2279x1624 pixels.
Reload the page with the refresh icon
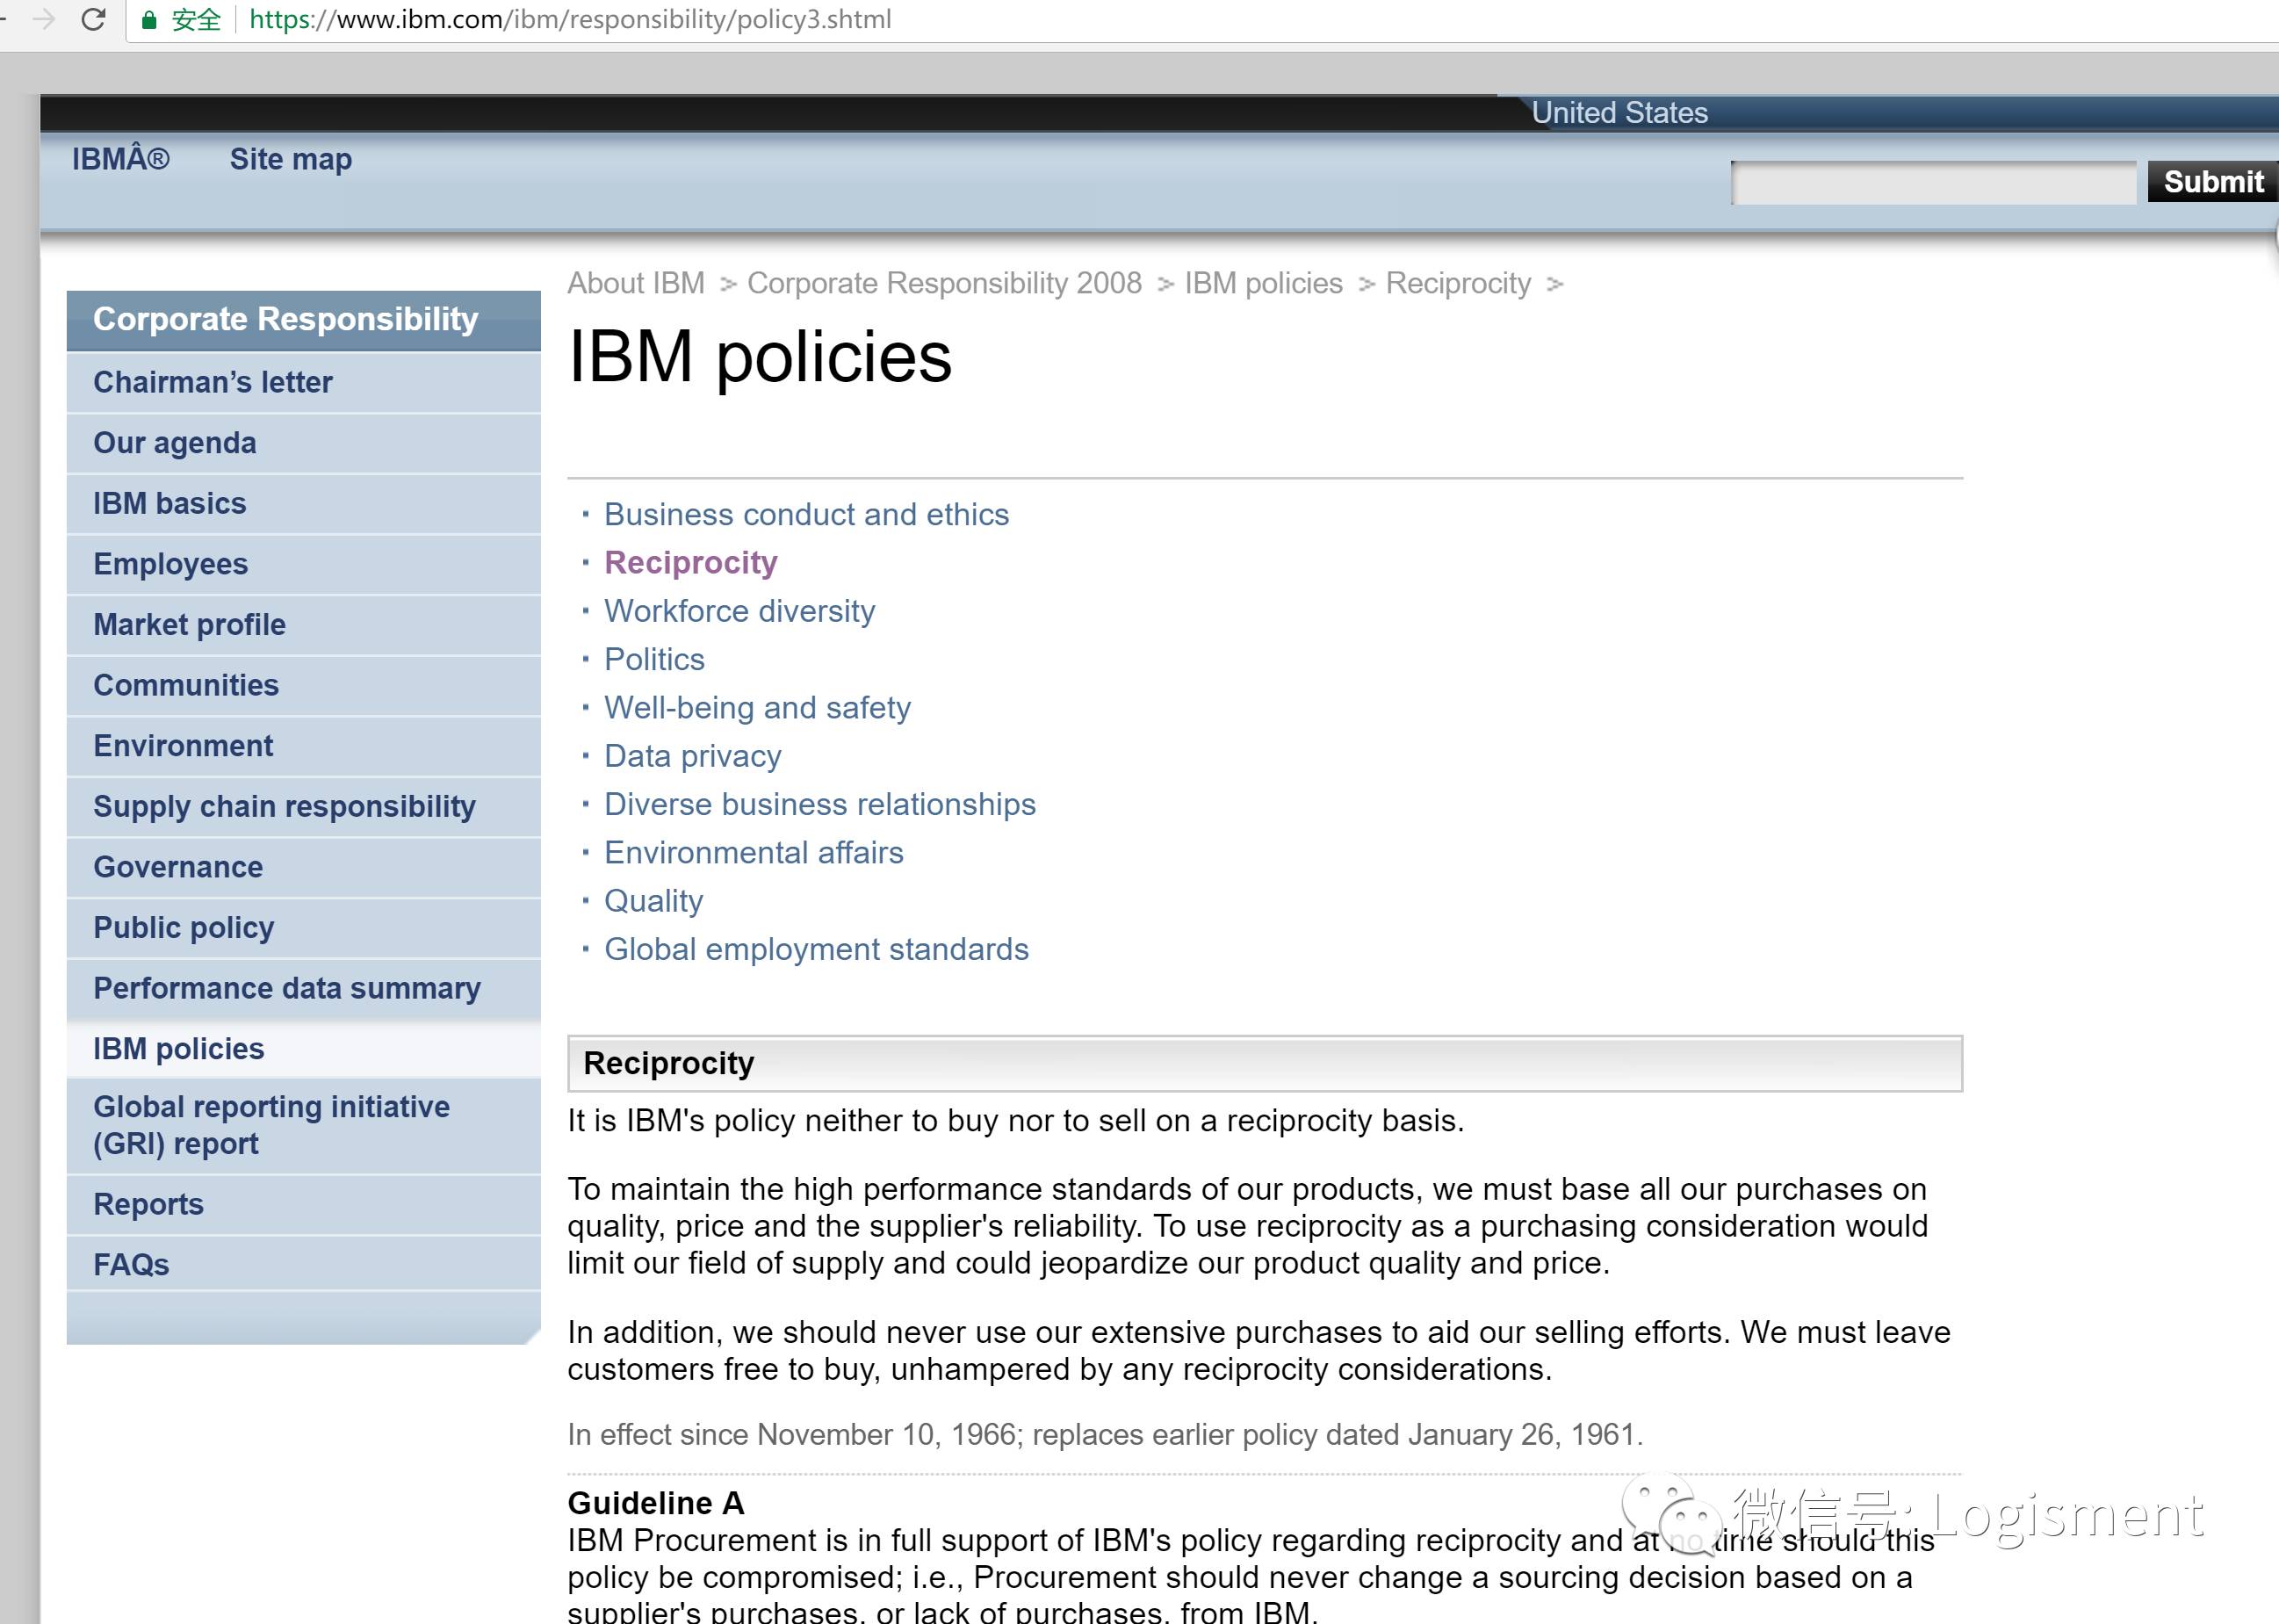[93, 19]
